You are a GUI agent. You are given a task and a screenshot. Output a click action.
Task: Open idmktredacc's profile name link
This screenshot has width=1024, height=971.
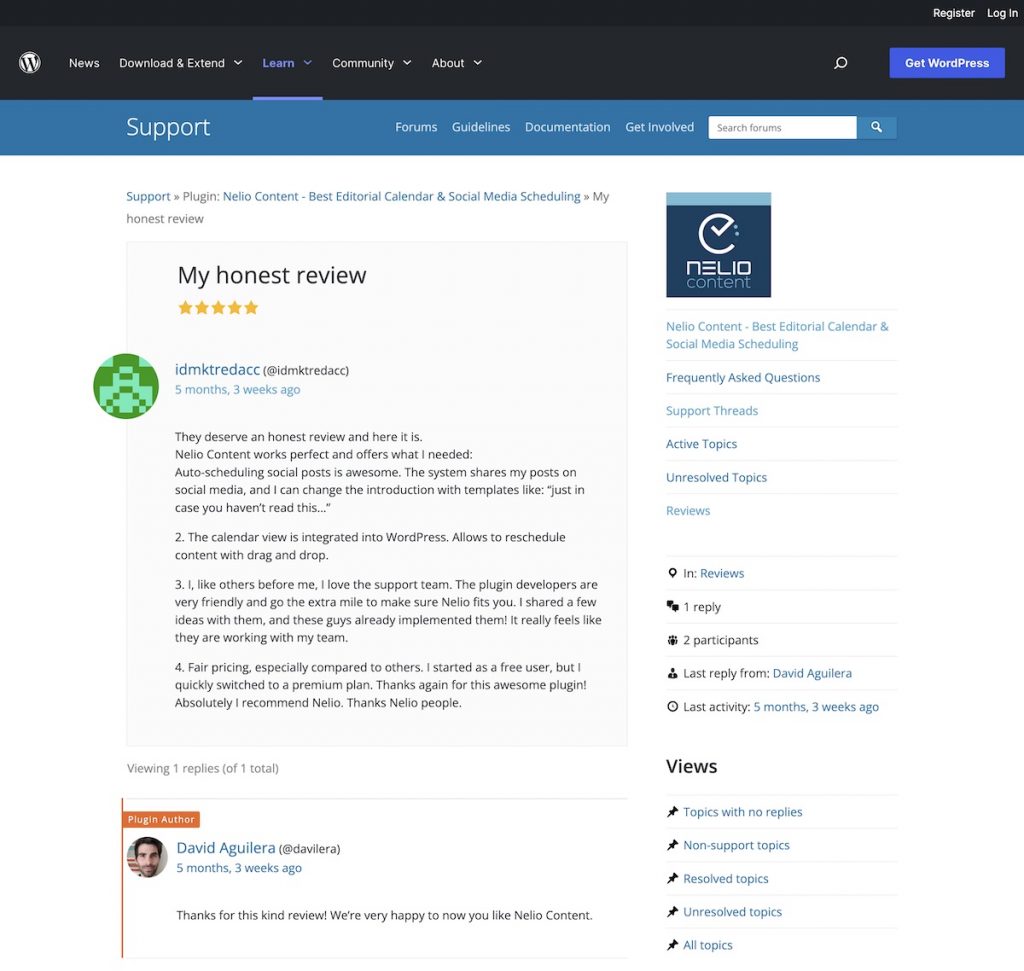tap(217, 369)
